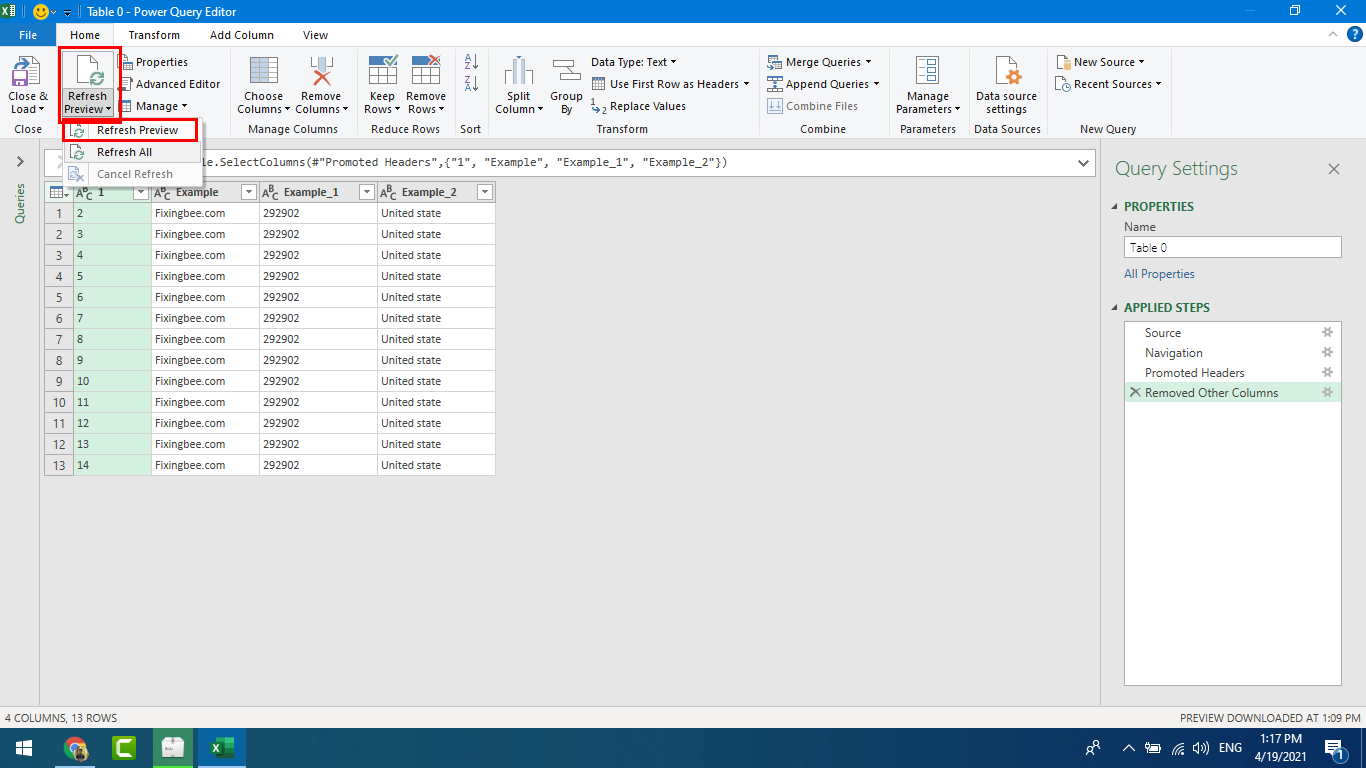Sort ascending using the A-Z icon
The height and width of the screenshot is (768, 1366).
click(x=471, y=62)
